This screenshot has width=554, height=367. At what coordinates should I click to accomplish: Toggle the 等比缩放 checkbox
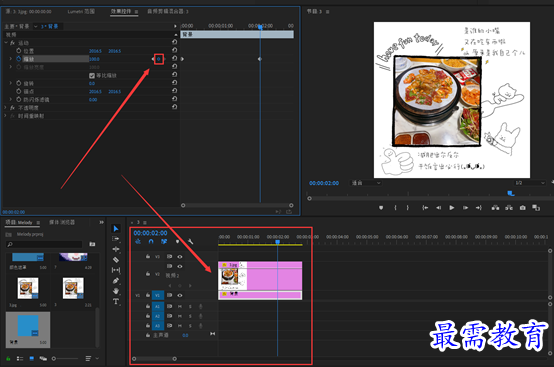[92, 75]
